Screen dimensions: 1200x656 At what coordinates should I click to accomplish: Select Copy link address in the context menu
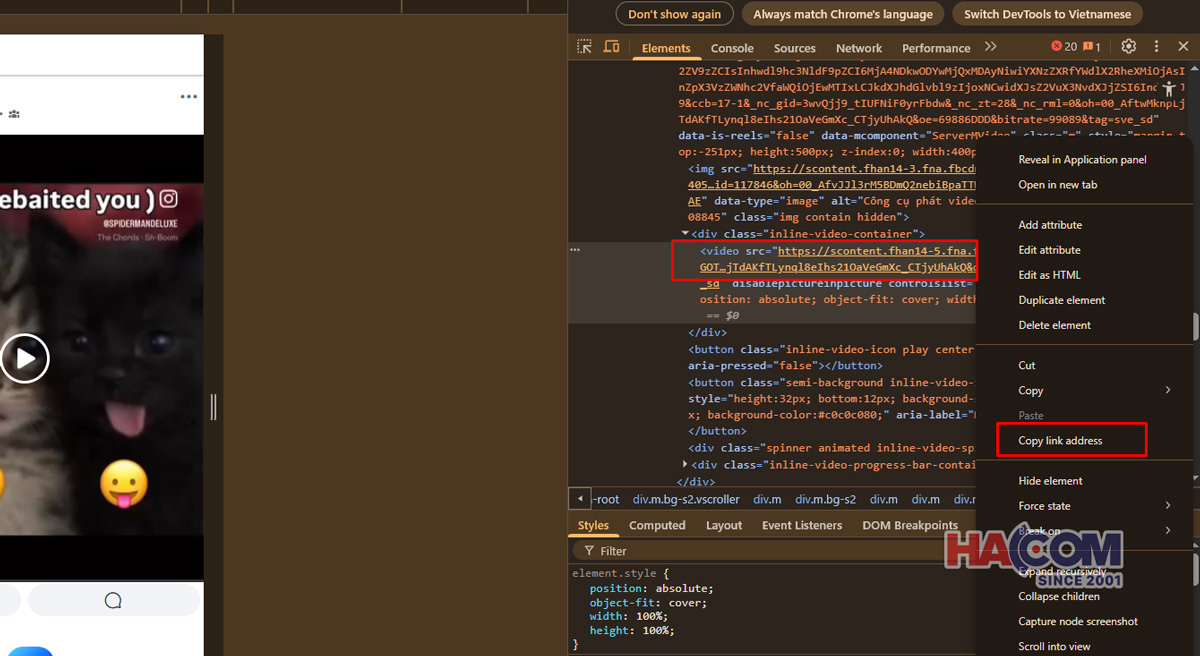(x=1060, y=441)
